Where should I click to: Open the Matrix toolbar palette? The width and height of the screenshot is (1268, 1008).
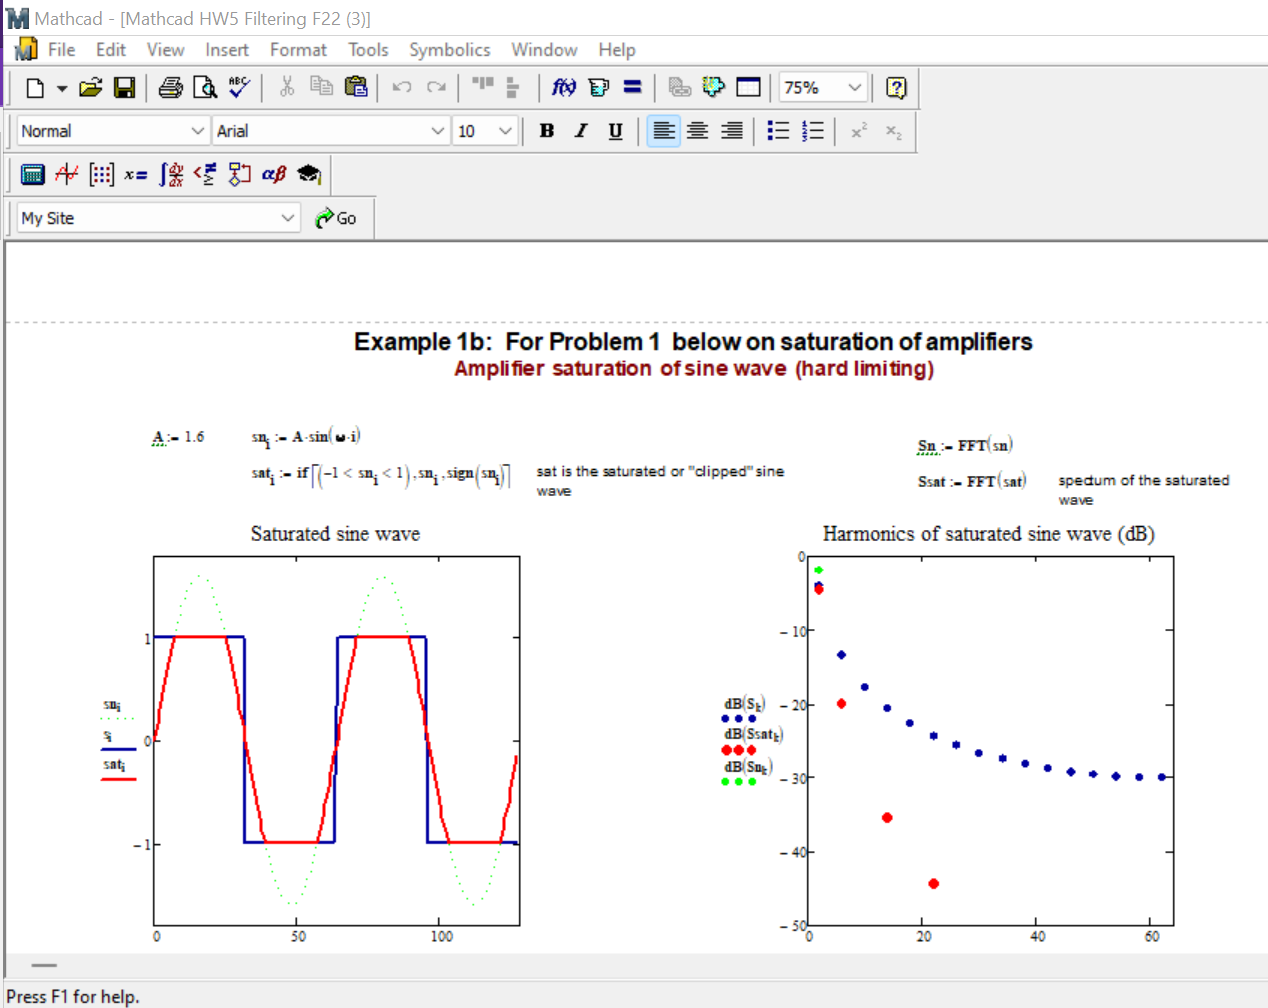(x=101, y=174)
